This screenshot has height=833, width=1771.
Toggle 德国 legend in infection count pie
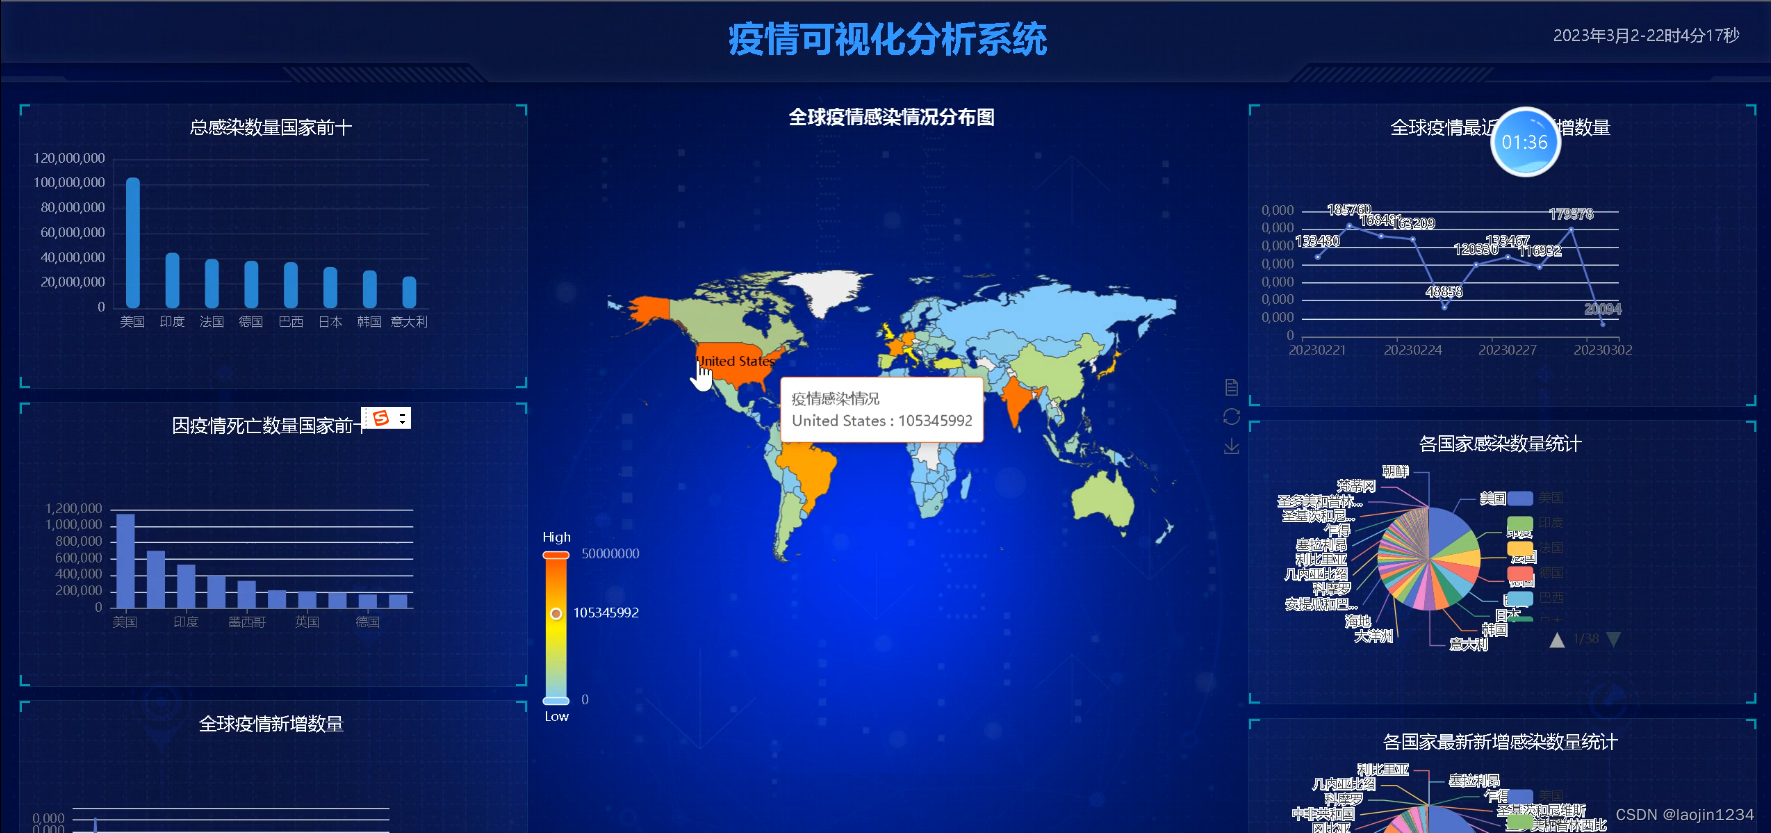[1535, 573]
